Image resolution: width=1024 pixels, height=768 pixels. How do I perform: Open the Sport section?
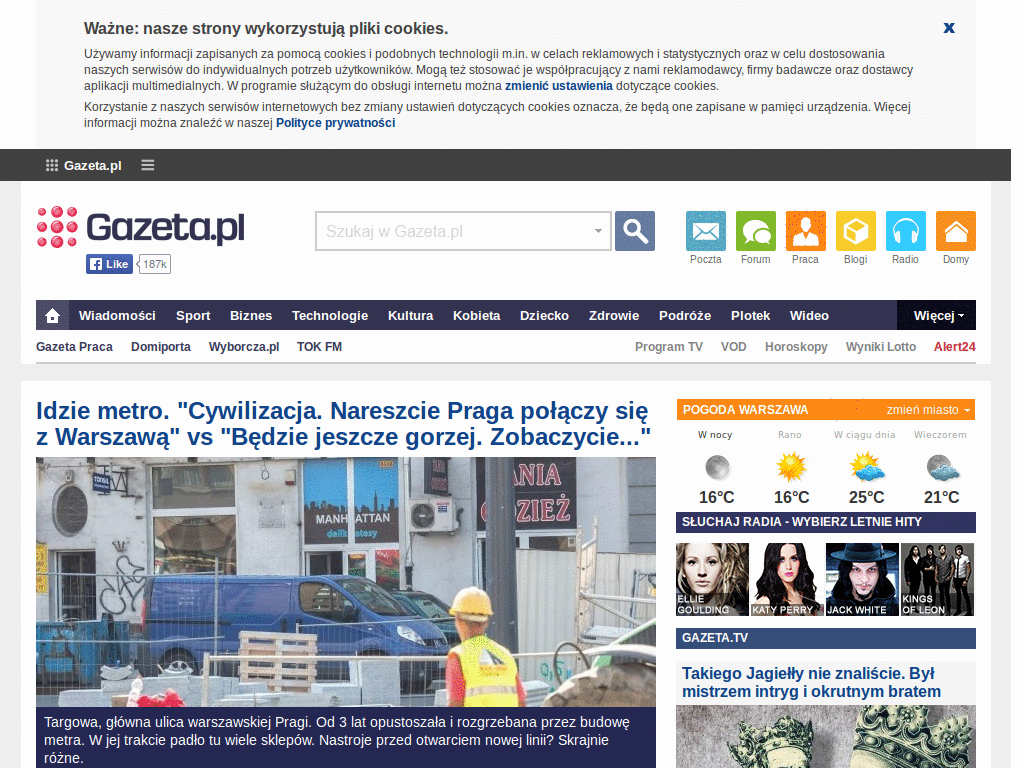(193, 315)
